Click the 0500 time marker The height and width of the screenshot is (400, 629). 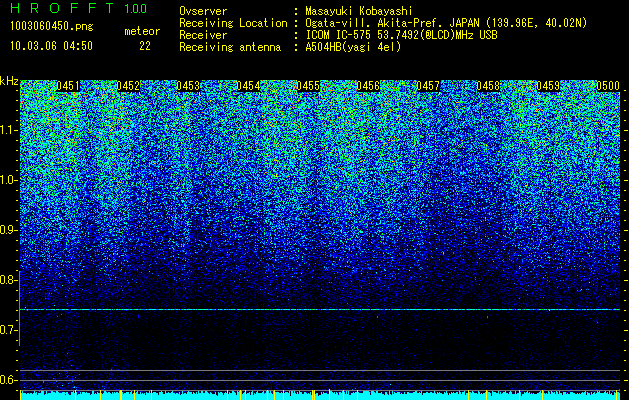[x=608, y=86]
